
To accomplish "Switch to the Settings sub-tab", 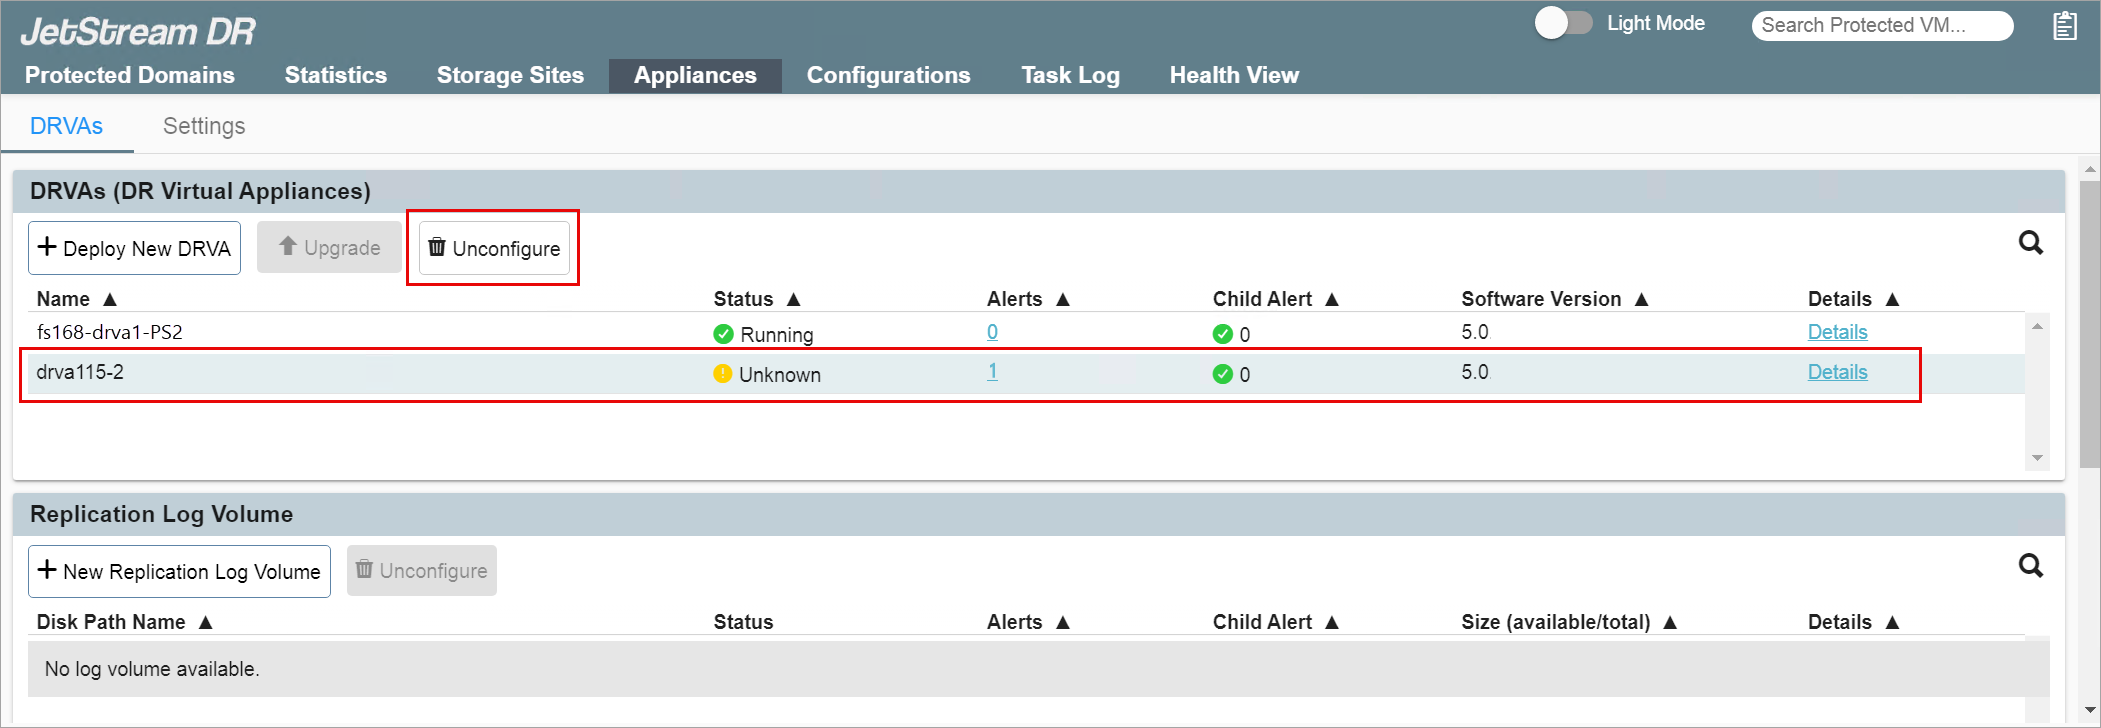I will (x=204, y=126).
